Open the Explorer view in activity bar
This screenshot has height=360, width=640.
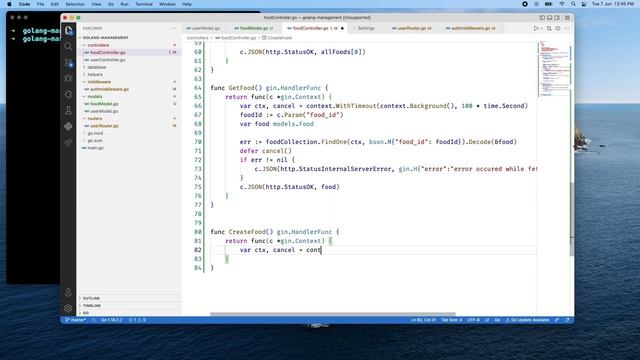[x=68, y=31]
